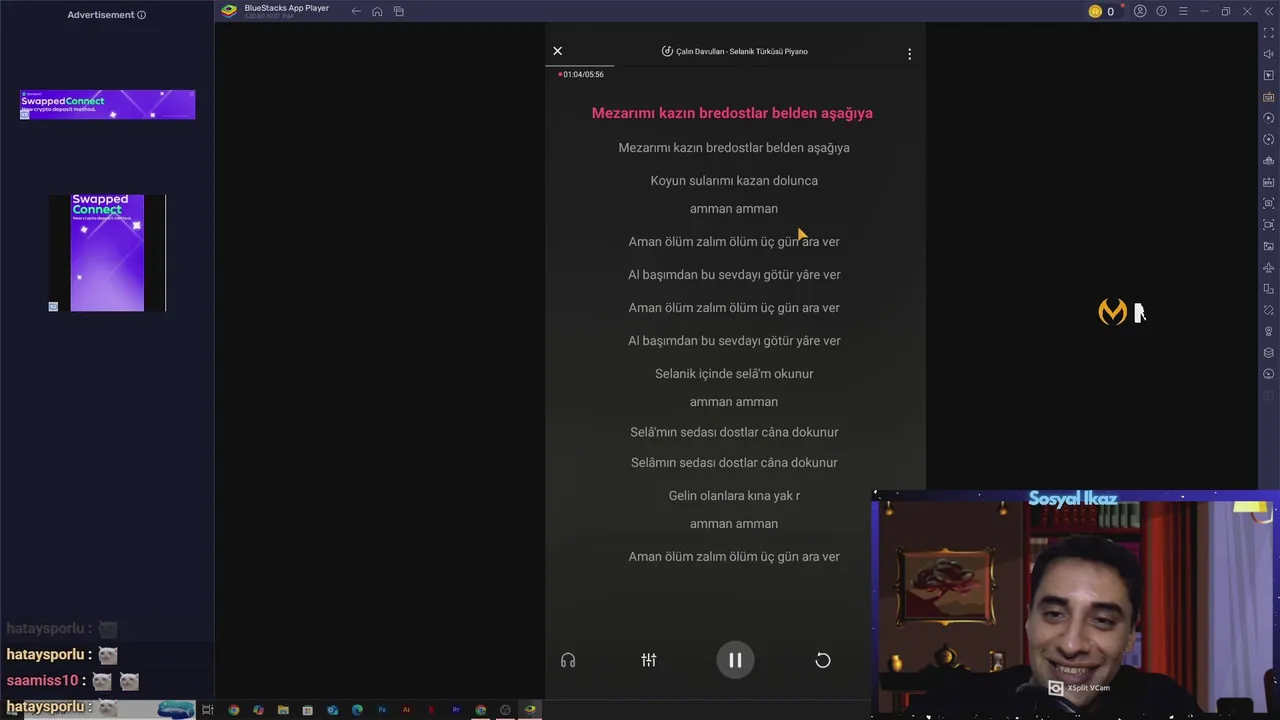Screen dimensions: 1280x720
Task: Collapse the BlueStacks side toolbar
Action: (1269, 11)
